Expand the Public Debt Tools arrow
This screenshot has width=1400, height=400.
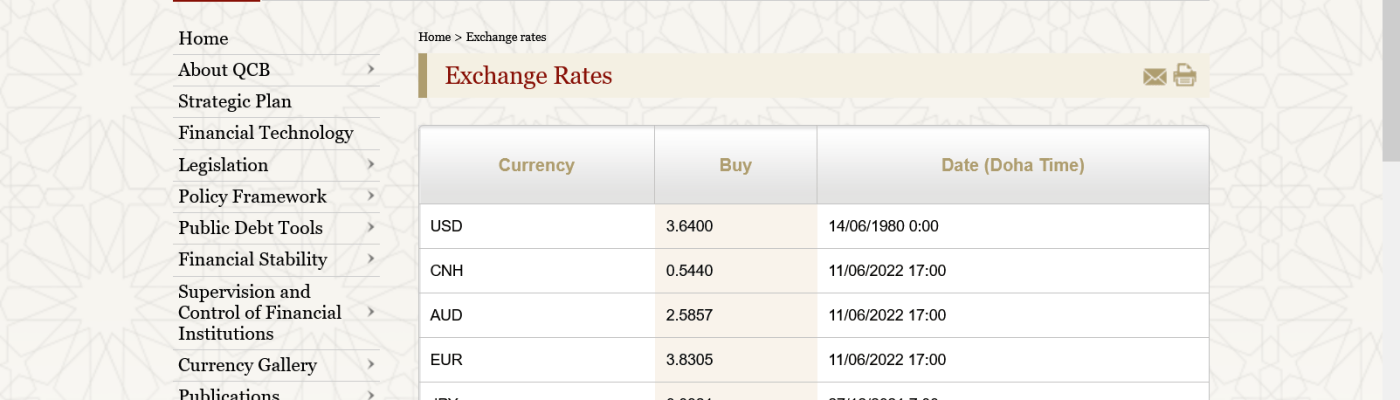371,228
